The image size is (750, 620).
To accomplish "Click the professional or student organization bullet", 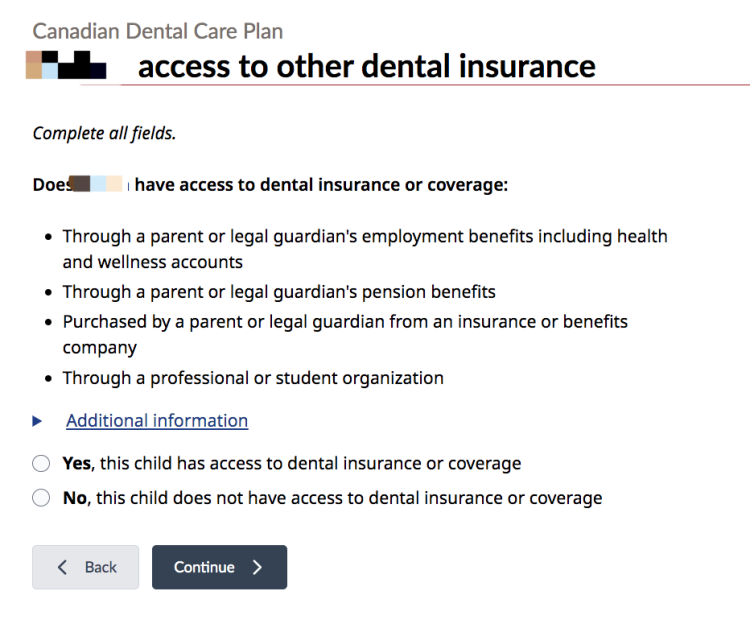I will click(253, 378).
